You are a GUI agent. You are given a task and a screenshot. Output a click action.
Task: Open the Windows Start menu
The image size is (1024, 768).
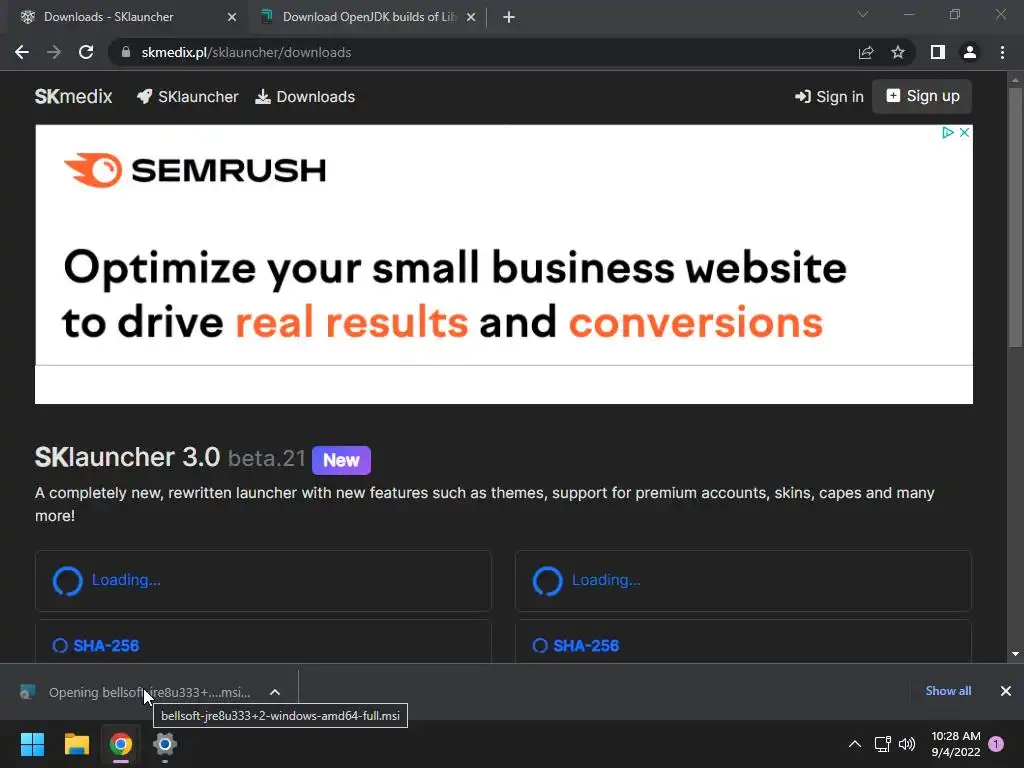[32, 744]
